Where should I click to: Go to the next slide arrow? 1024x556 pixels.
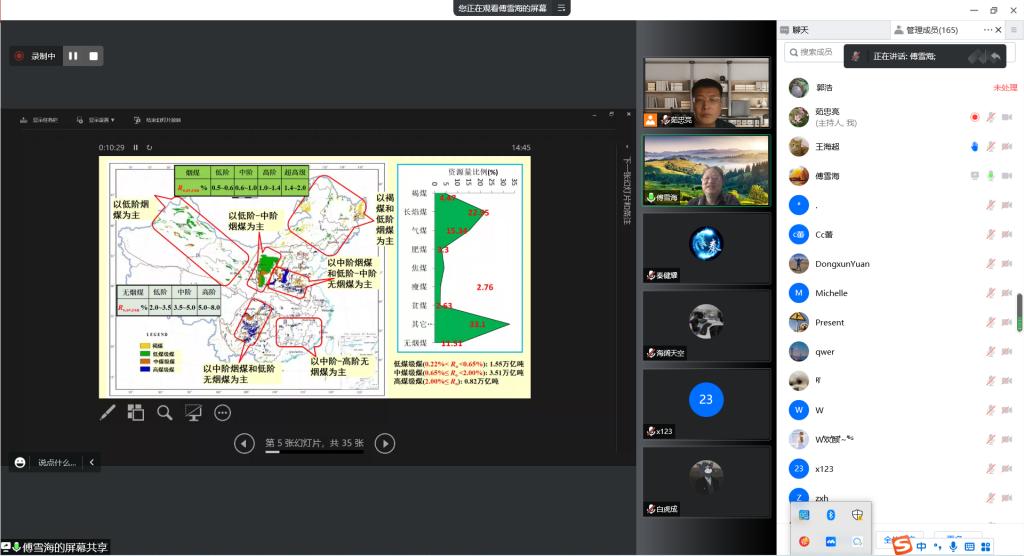[x=384, y=443]
